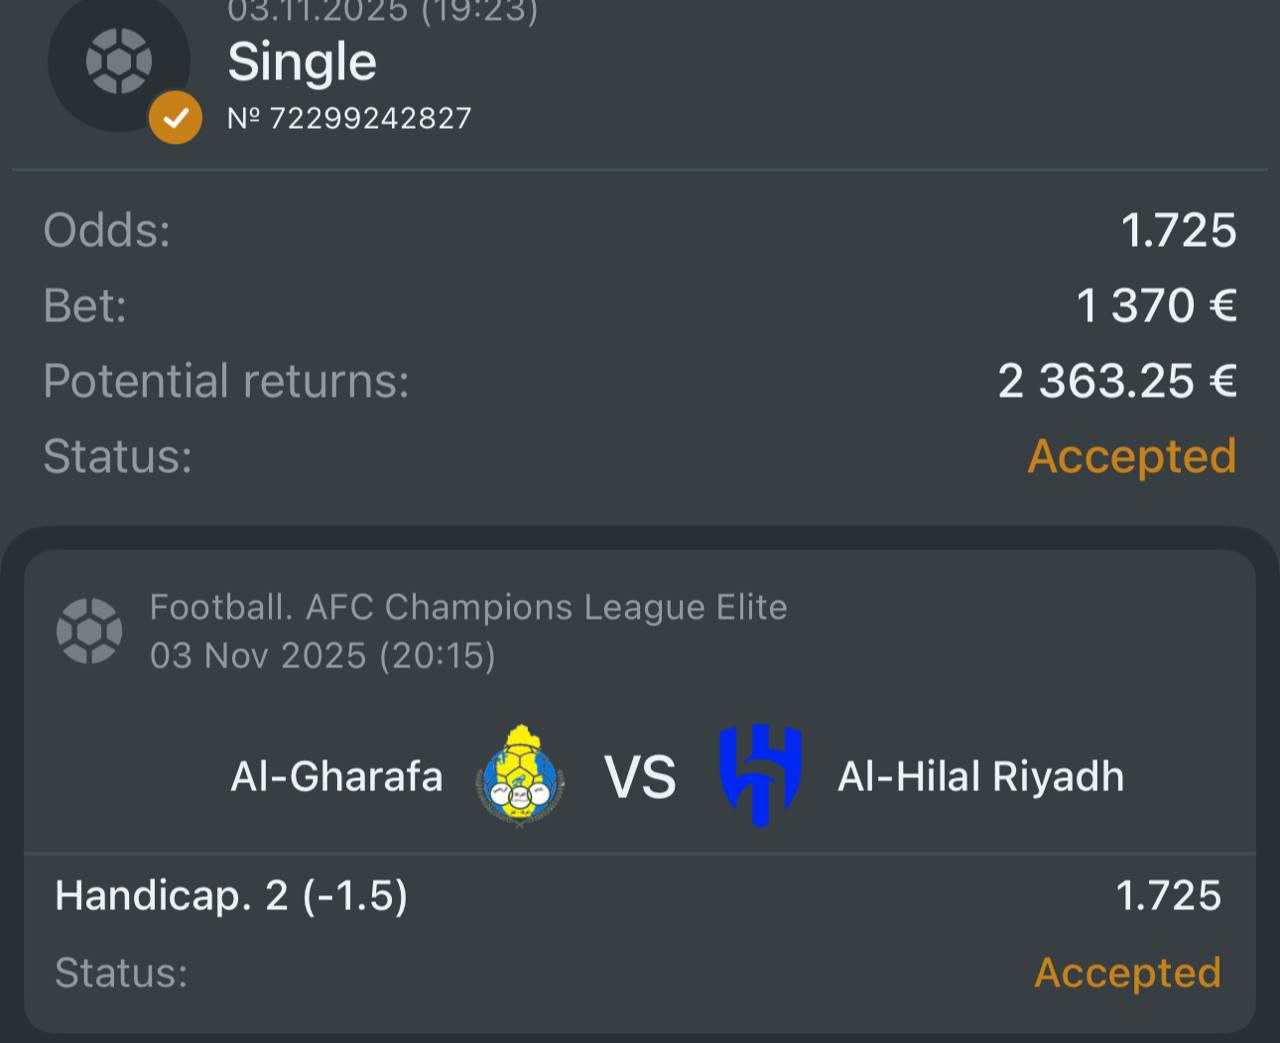Click the Accepted status below Potential returns
This screenshot has height=1043, width=1280.
(1132, 456)
